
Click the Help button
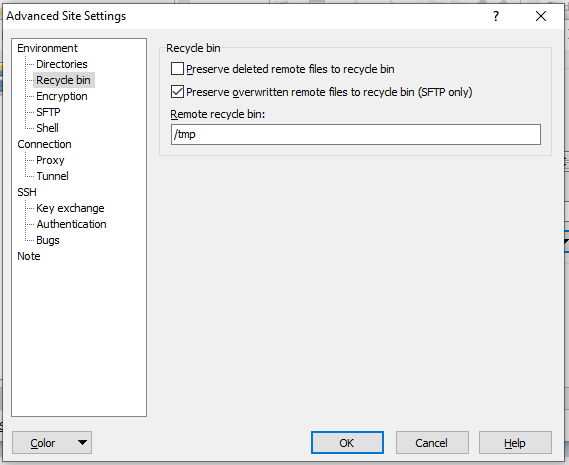click(515, 442)
